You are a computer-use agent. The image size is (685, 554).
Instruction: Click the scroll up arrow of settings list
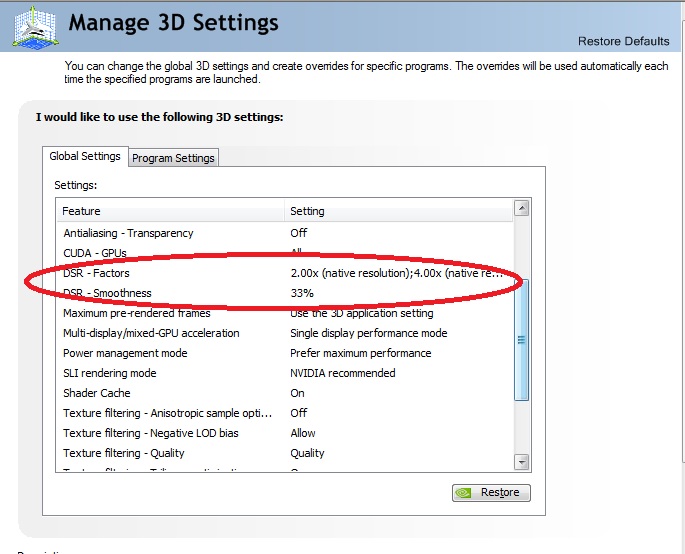pos(522,208)
